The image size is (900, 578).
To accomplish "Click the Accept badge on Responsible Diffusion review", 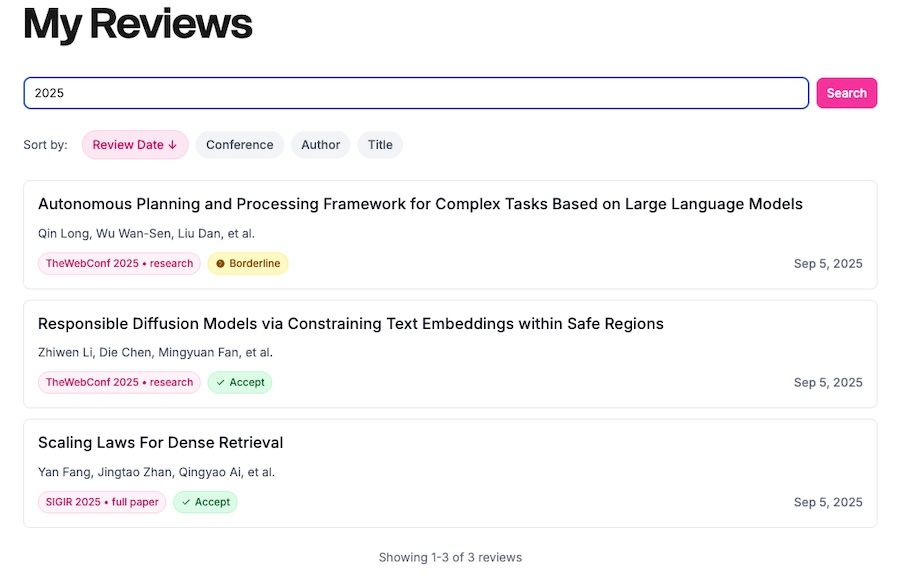I will point(240,383).
